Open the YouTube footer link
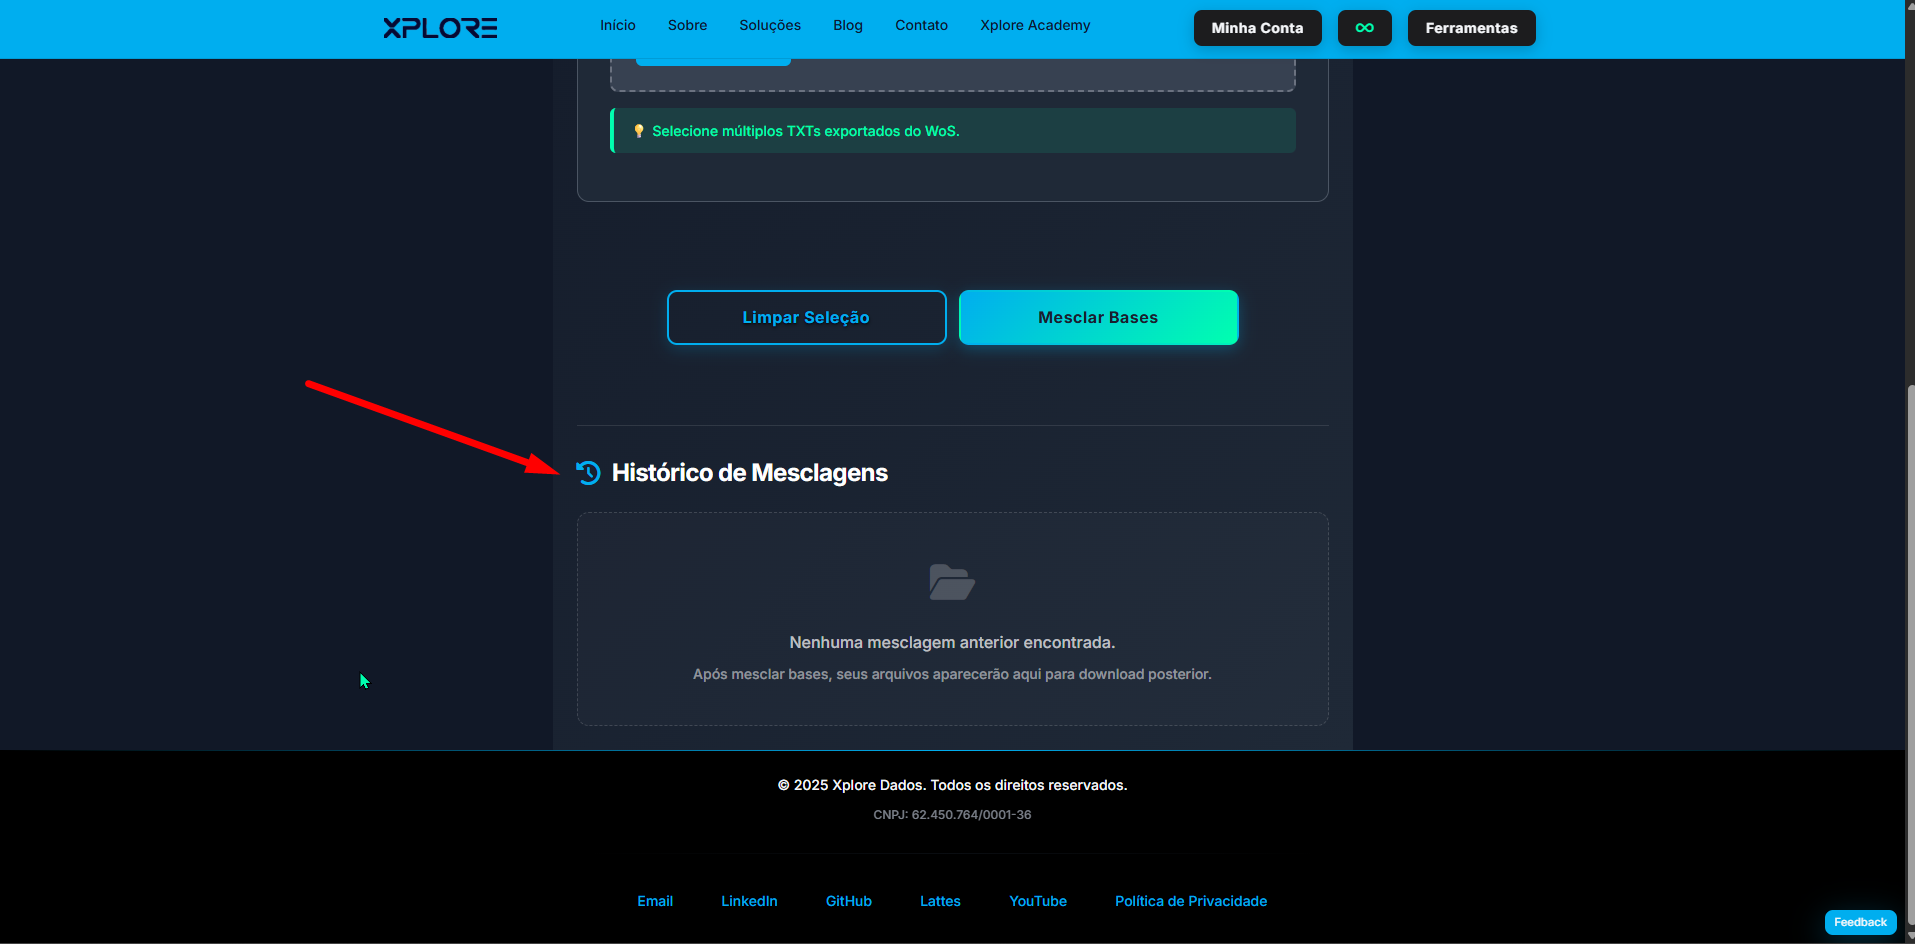This screenshot has height=944, width=1915. pos(1037,901)
